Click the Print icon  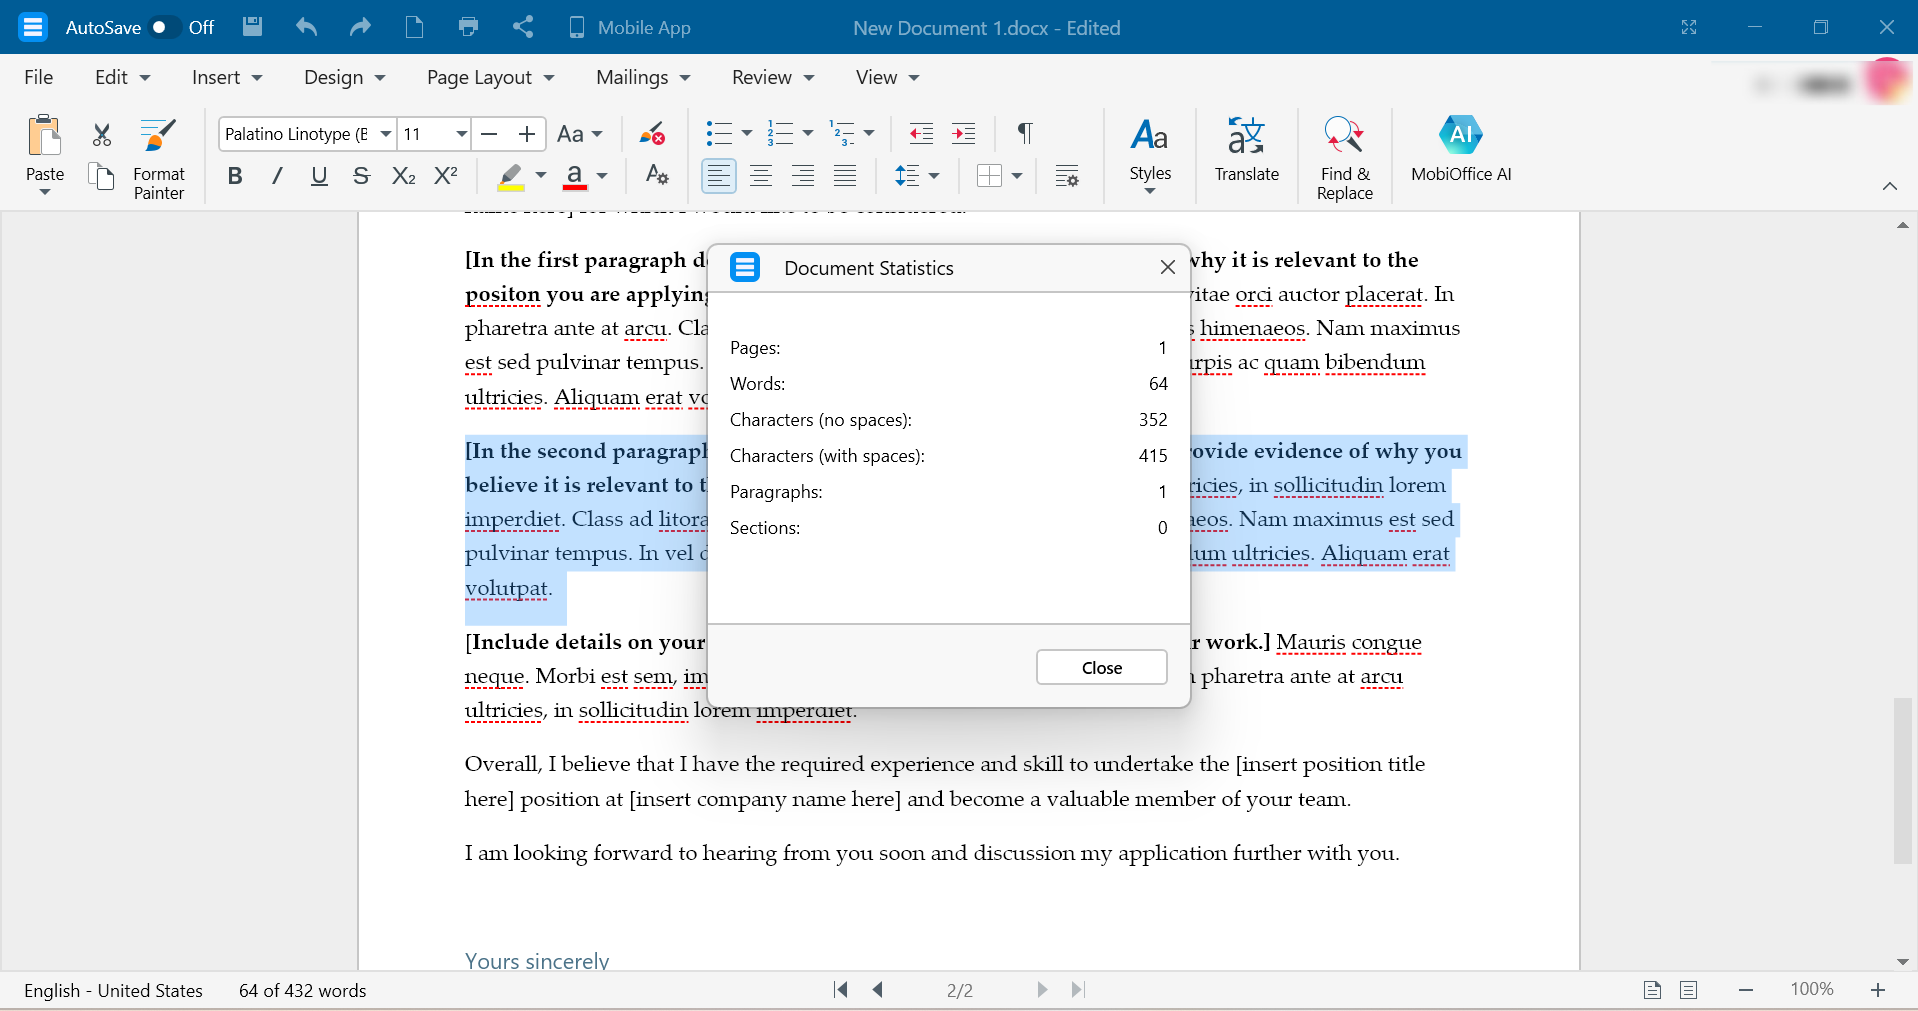click(468, 27)
